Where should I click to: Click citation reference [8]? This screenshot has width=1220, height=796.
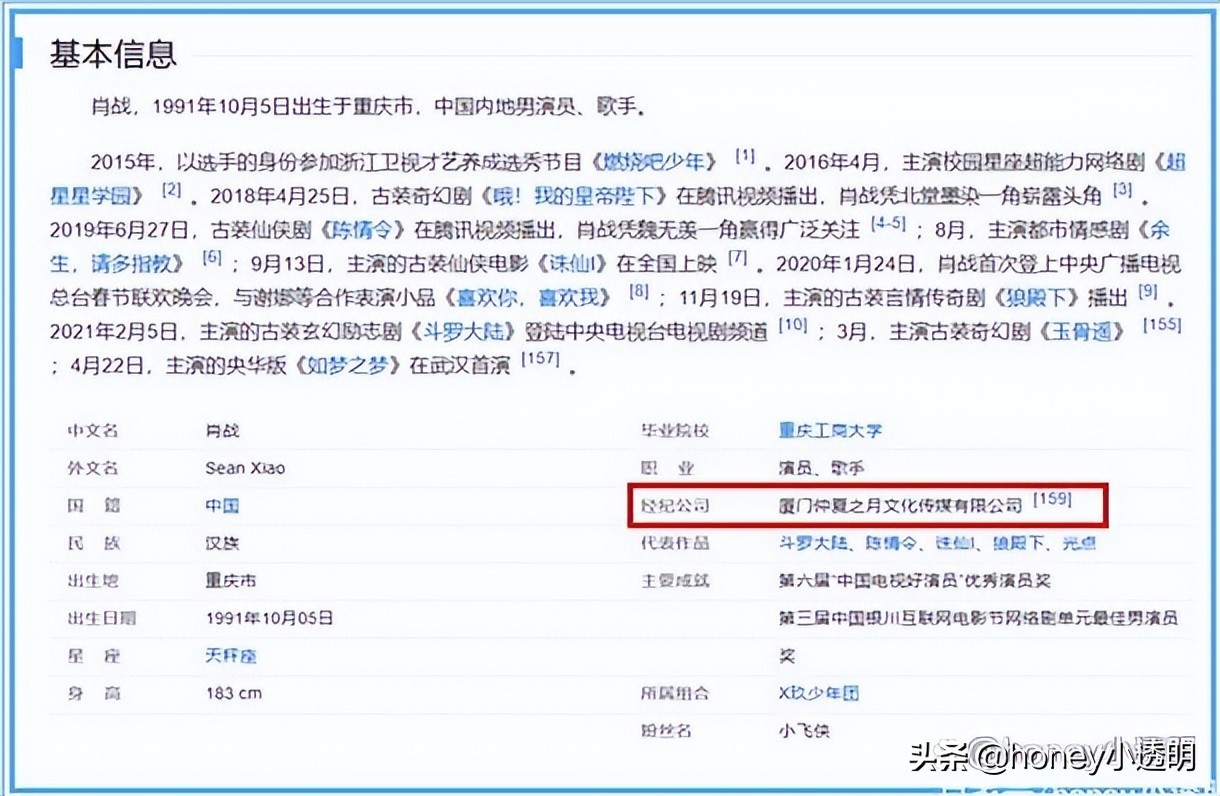pyautogui.click(x=638, y=292)
